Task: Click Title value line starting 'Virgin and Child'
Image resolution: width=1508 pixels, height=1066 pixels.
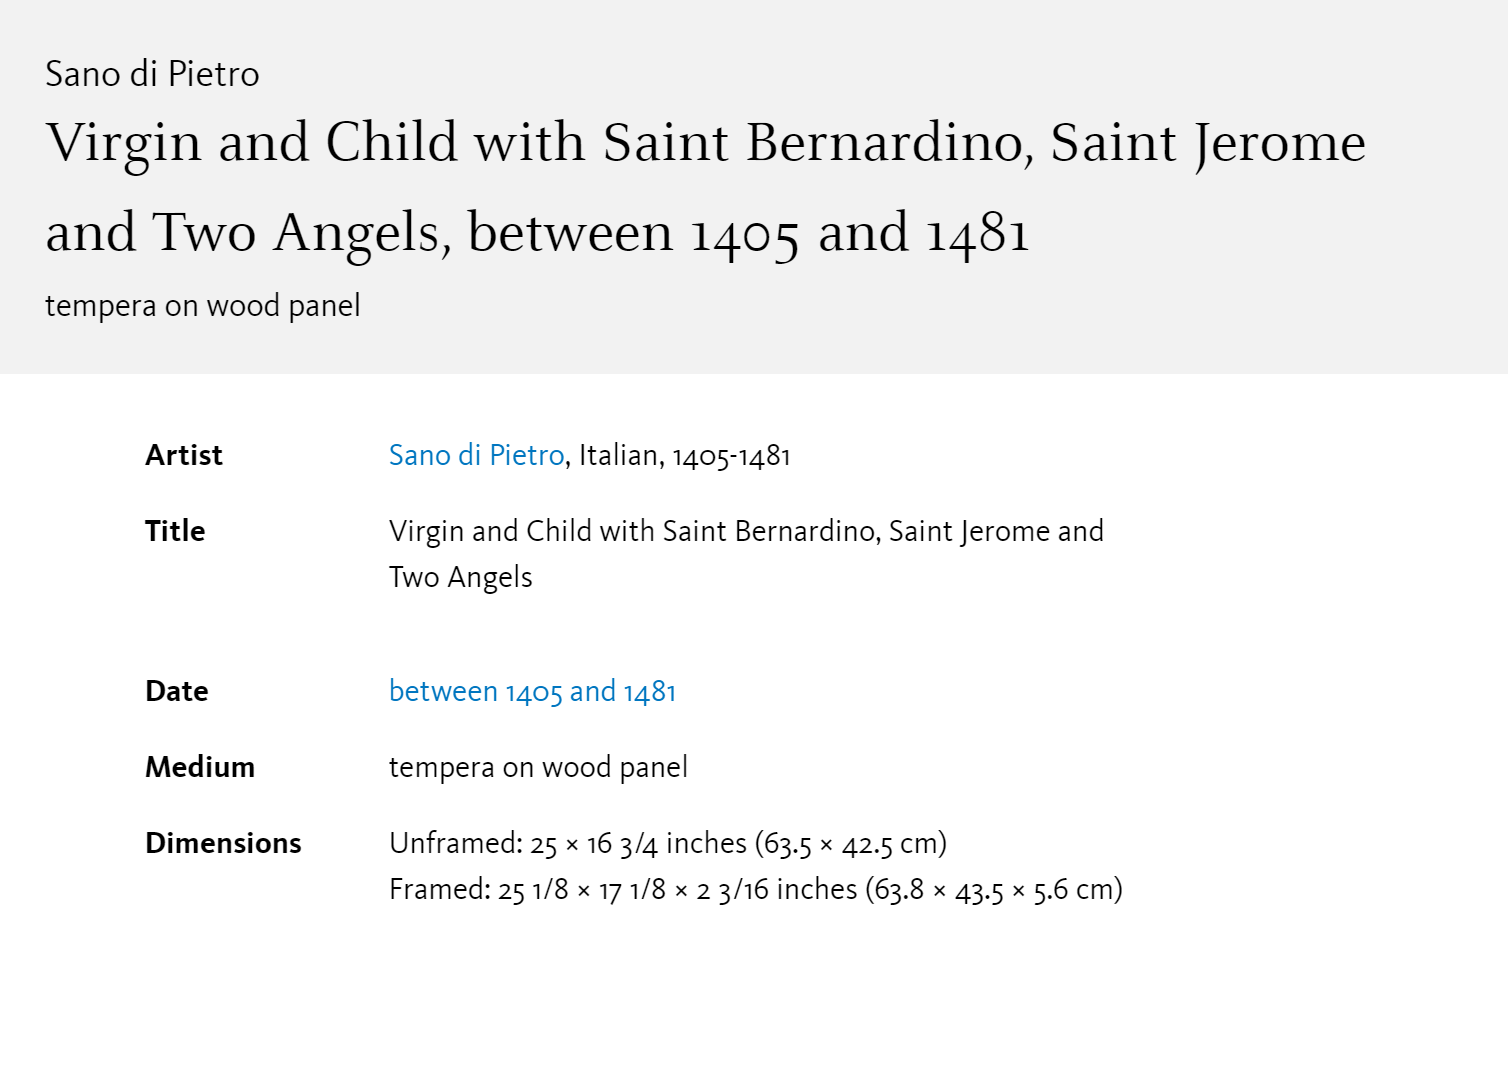Action: pos(746,531)
